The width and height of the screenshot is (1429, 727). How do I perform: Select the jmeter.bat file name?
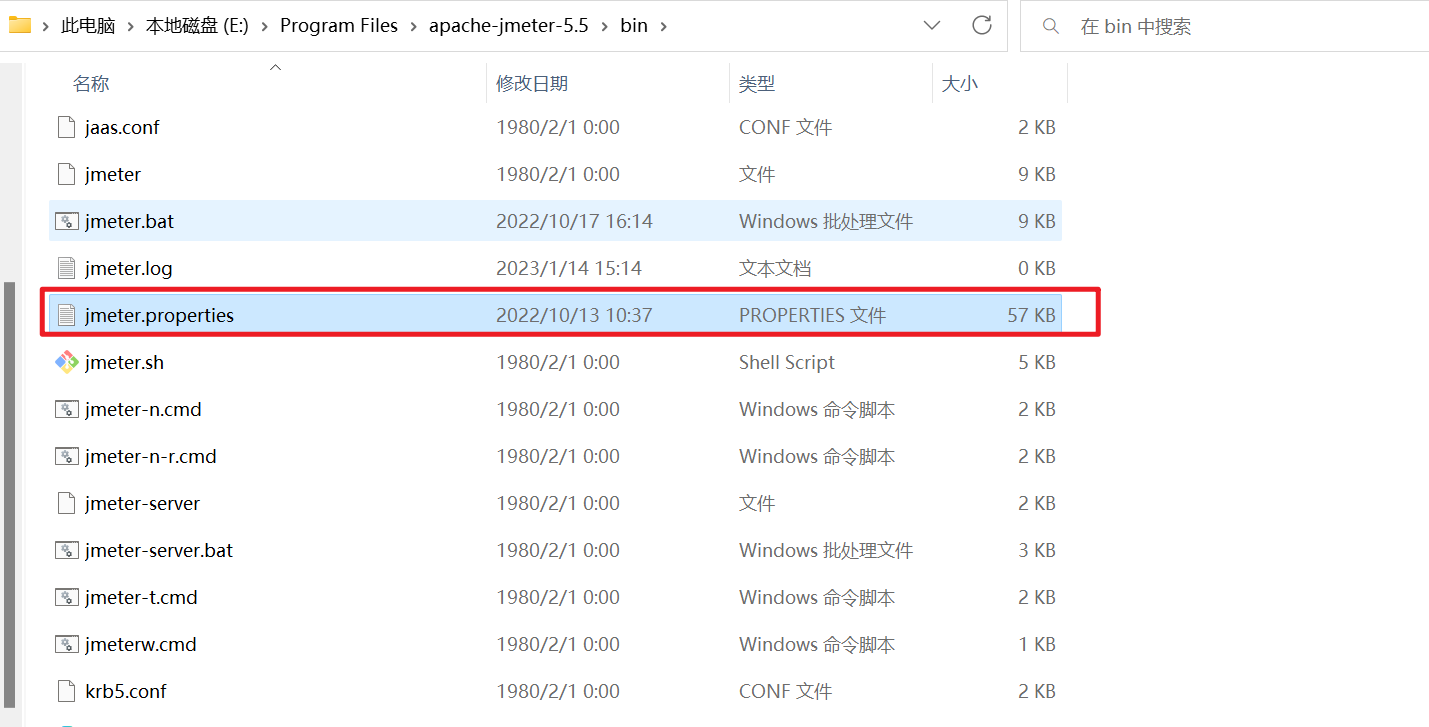(x=129, y=221)
